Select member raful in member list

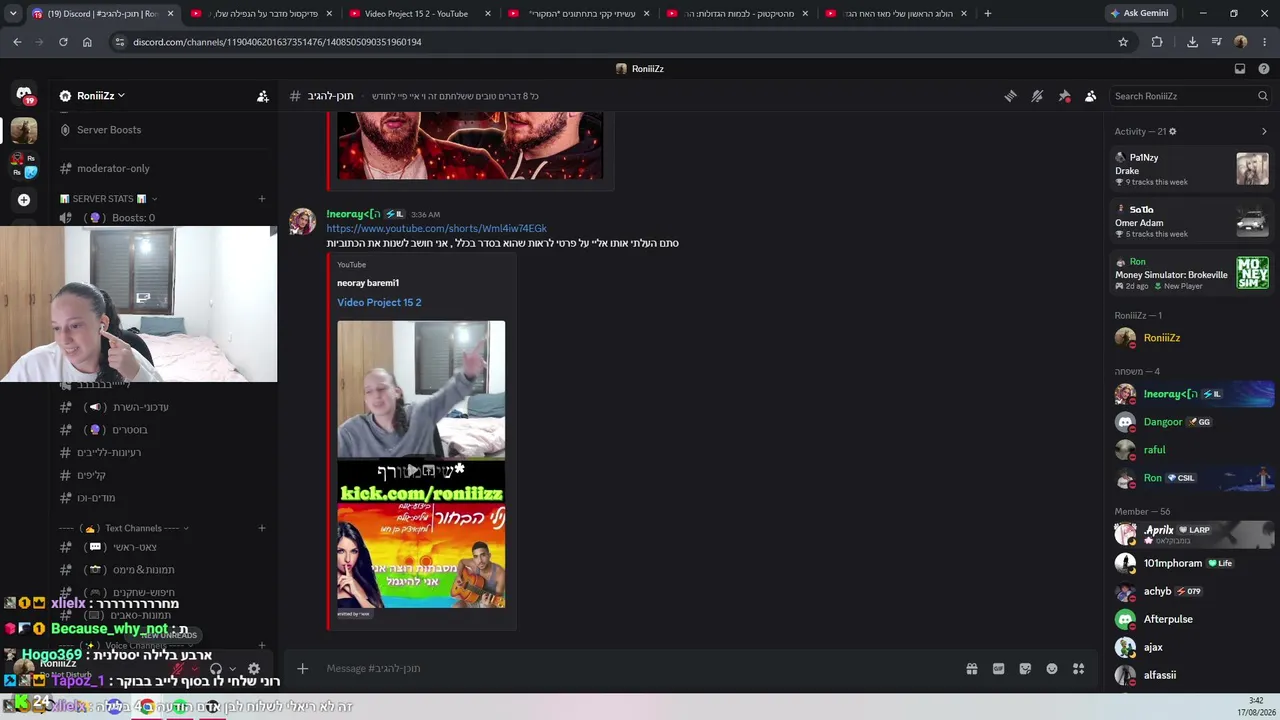(1192, 450)
